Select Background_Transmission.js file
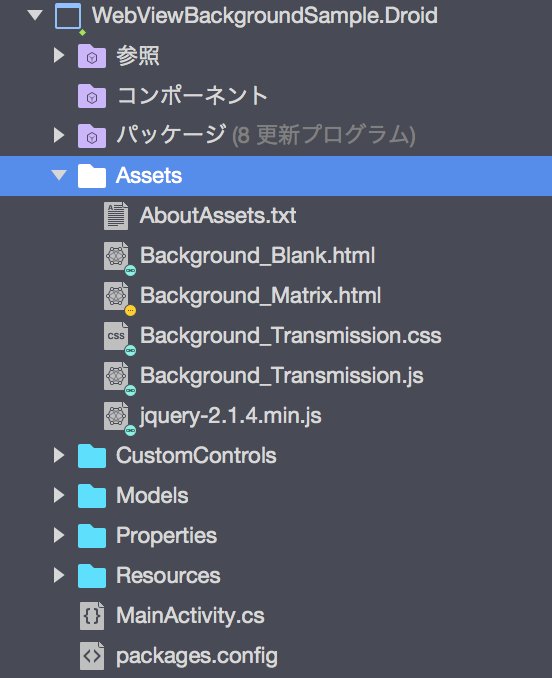The width and height of the screenshot is (552, 678). pos(281,376)
